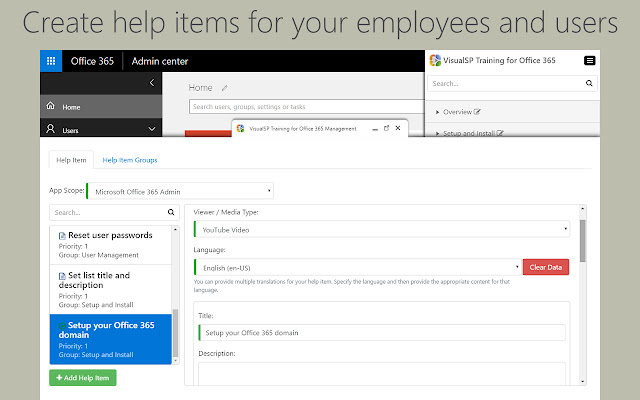Expand the Users menu in sidebar
640x400 pixels.
tap(151, 129)
